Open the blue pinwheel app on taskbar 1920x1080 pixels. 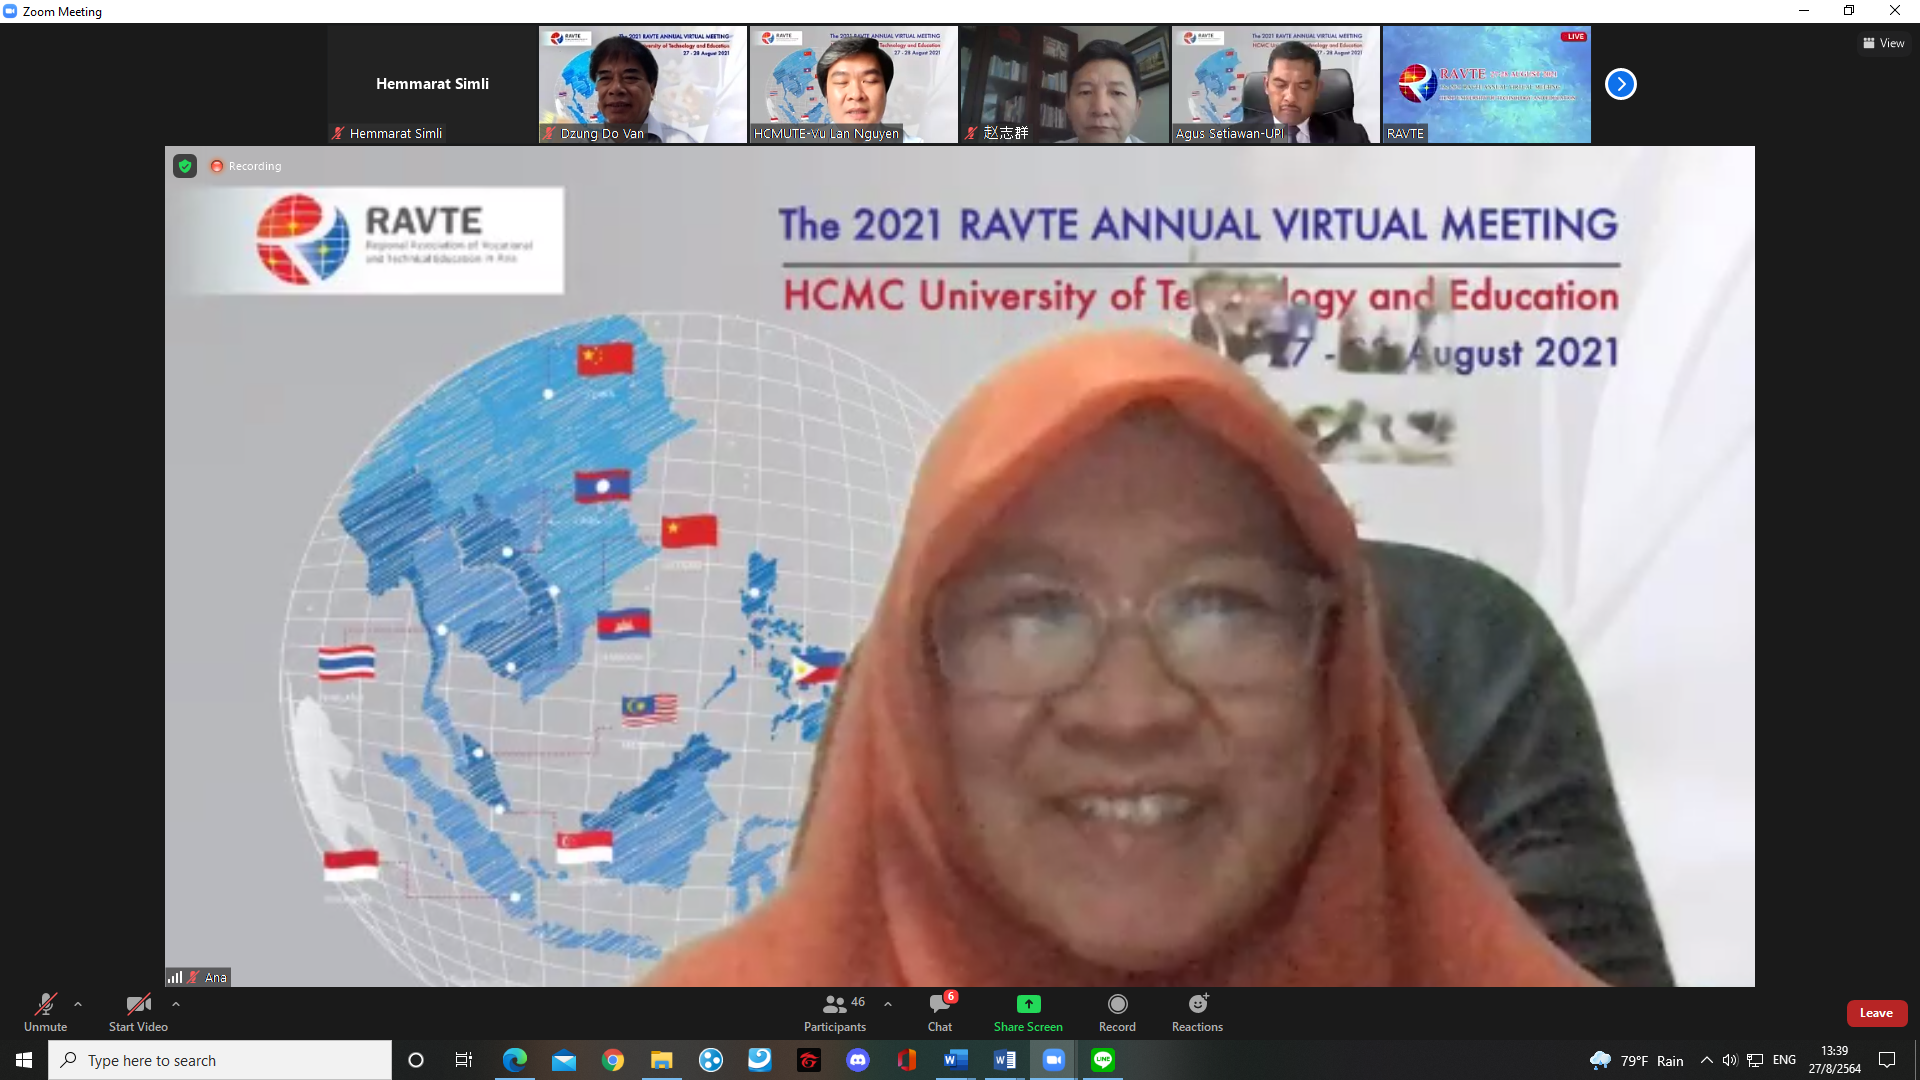click(711, 1060)
